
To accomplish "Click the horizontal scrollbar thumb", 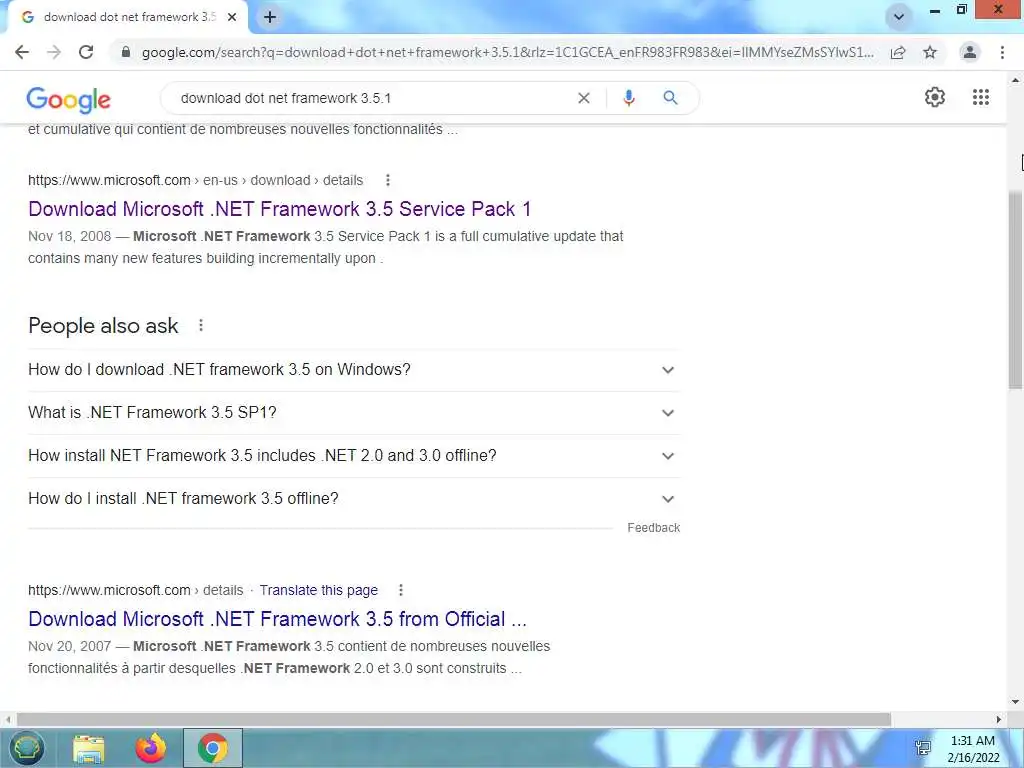I will coord(454,720).
